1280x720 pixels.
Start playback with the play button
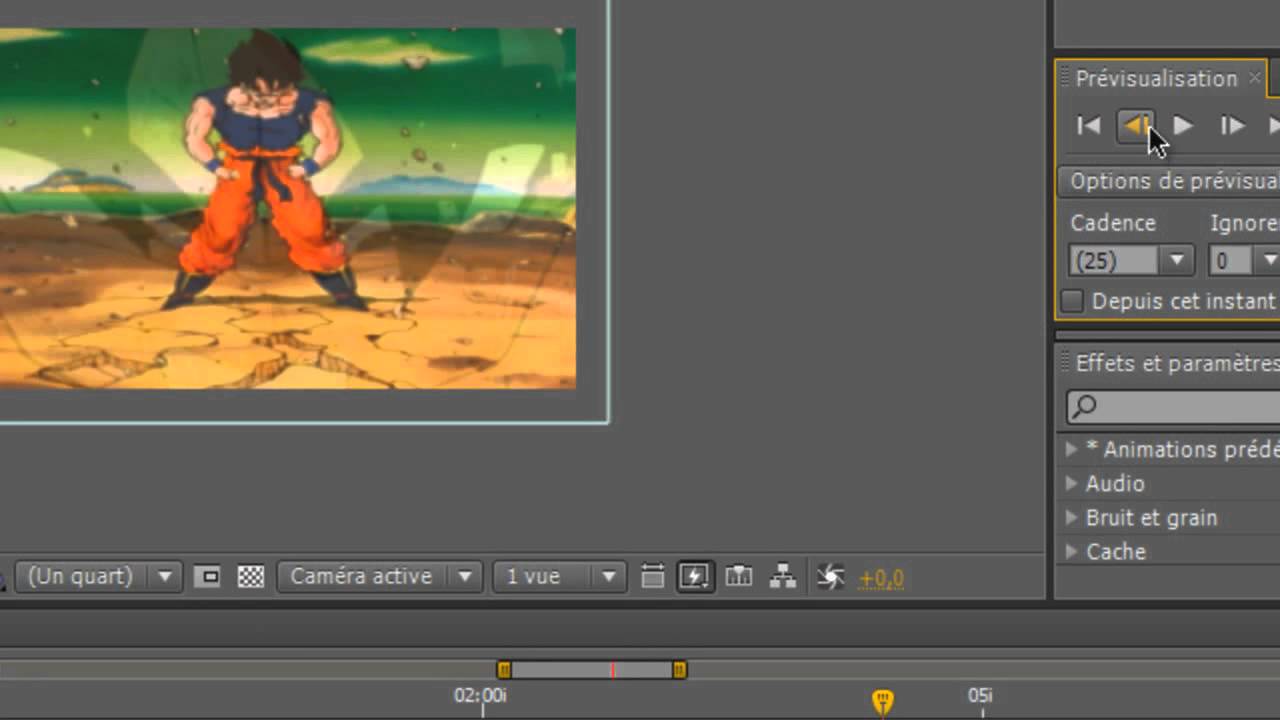(1183, 126)
